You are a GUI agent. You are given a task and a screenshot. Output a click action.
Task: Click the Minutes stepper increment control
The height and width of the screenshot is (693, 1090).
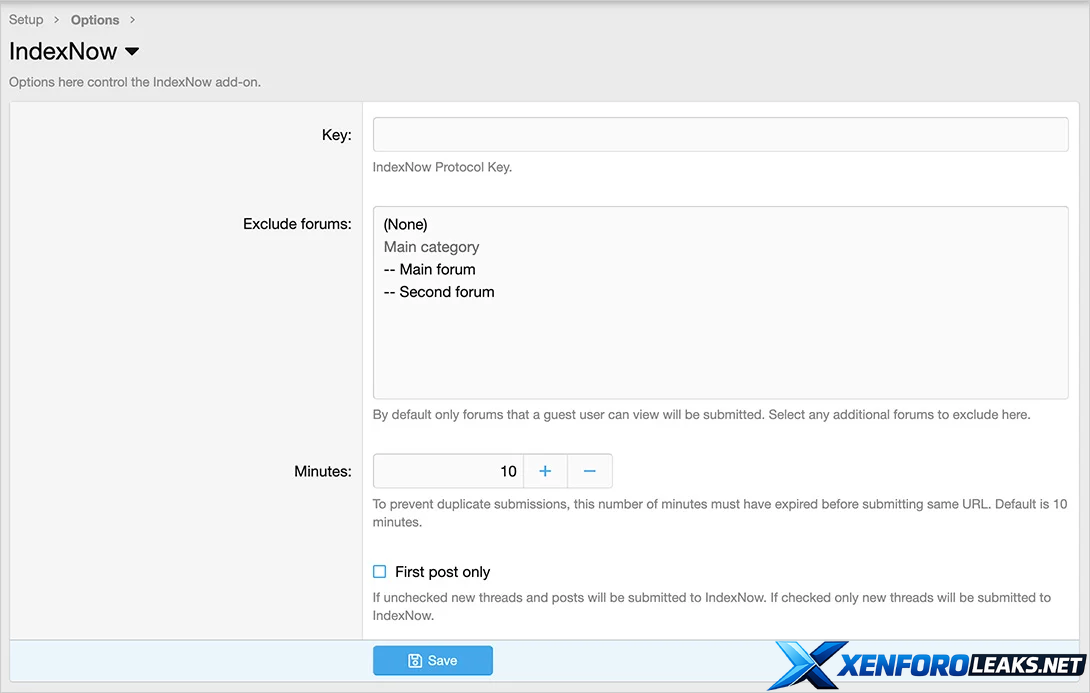point(545,470)
